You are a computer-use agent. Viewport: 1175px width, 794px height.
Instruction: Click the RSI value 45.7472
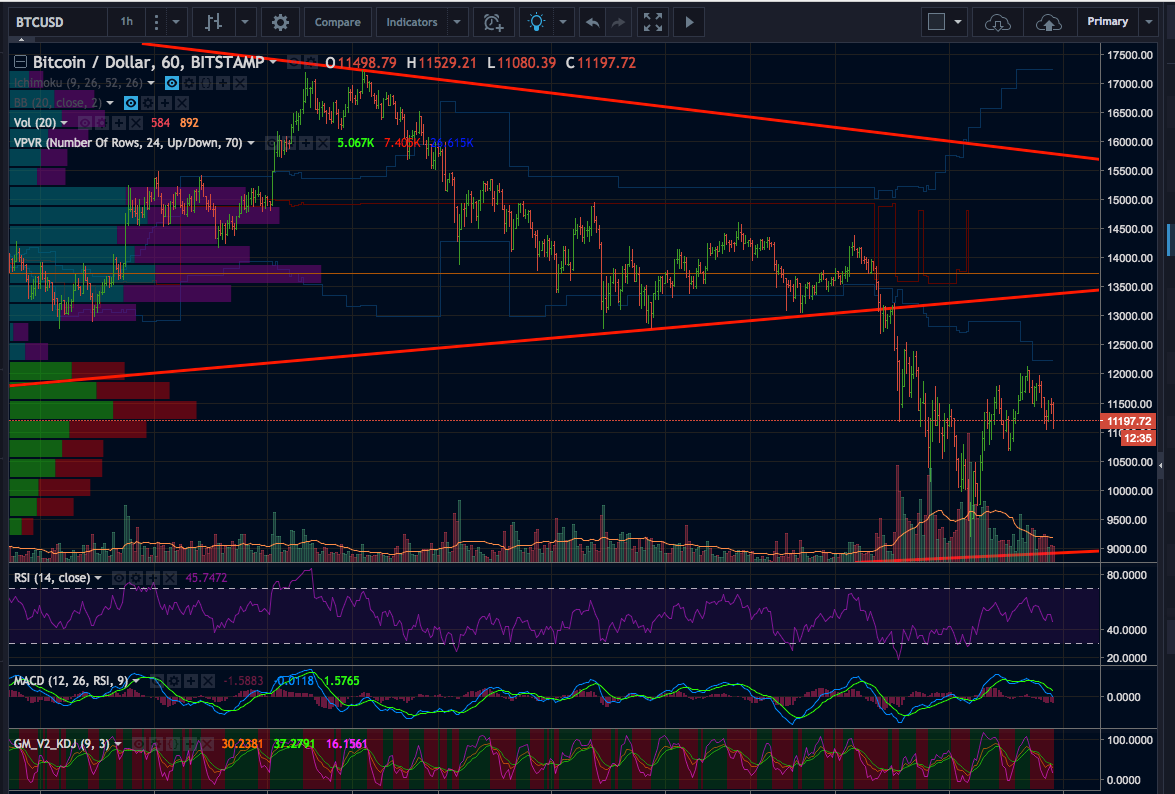206,578
